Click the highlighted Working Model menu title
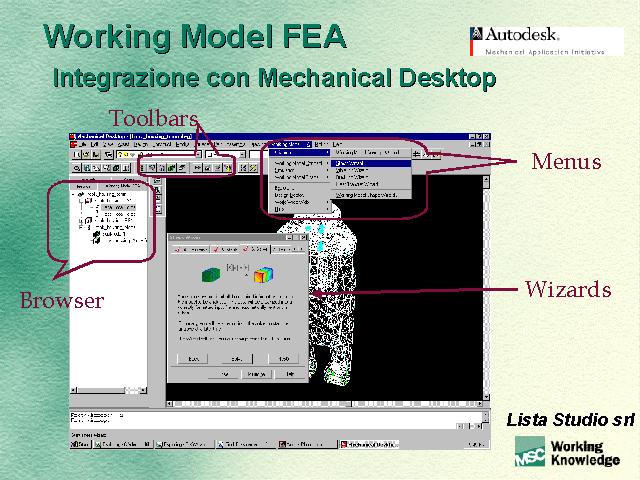Viewport: 640px width, 480px height. coord(291,144)
